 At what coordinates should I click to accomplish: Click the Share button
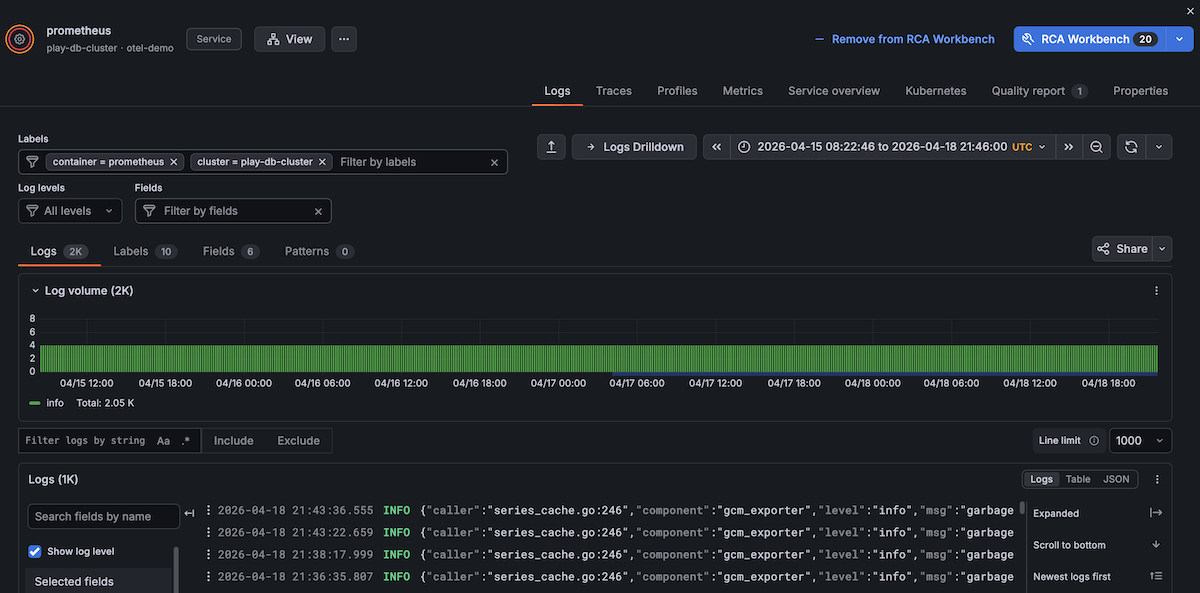click(x=1122, y=249)
